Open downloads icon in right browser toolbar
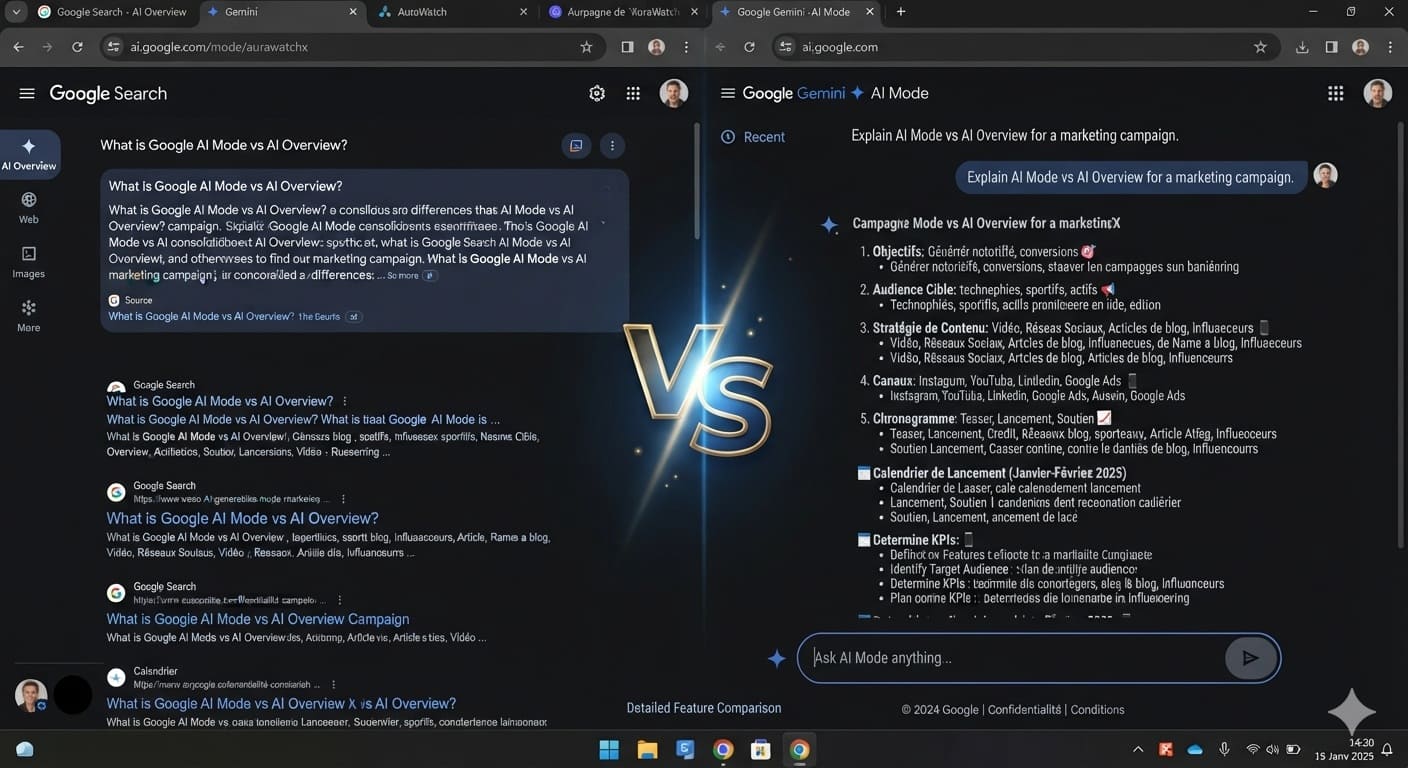1408x768 pixels. [1302, 47]
